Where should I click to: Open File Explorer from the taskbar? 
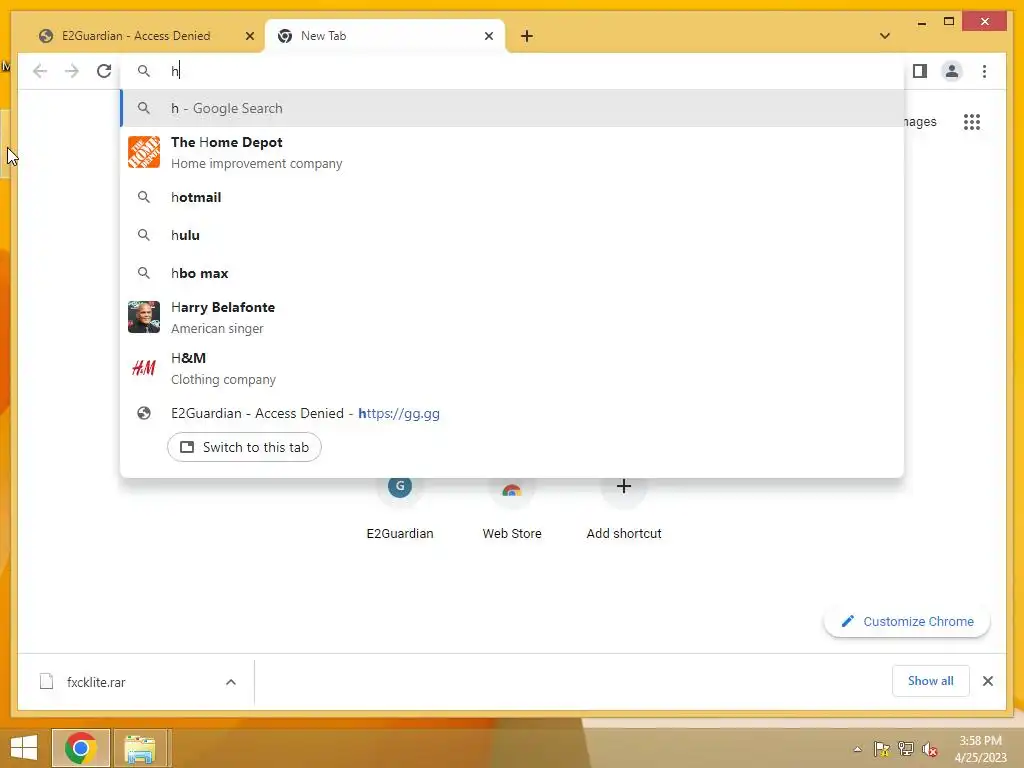[x=140, y=748]
